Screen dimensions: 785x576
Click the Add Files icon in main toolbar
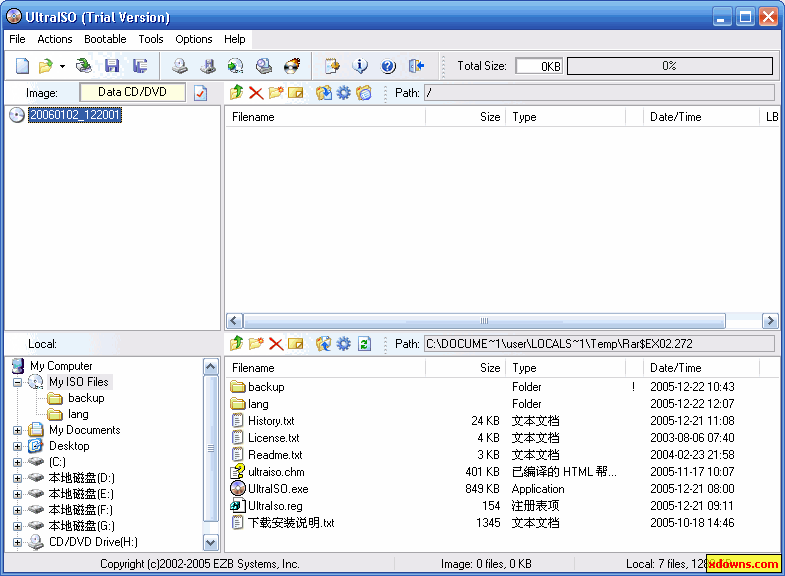click(x=332, y=66)
